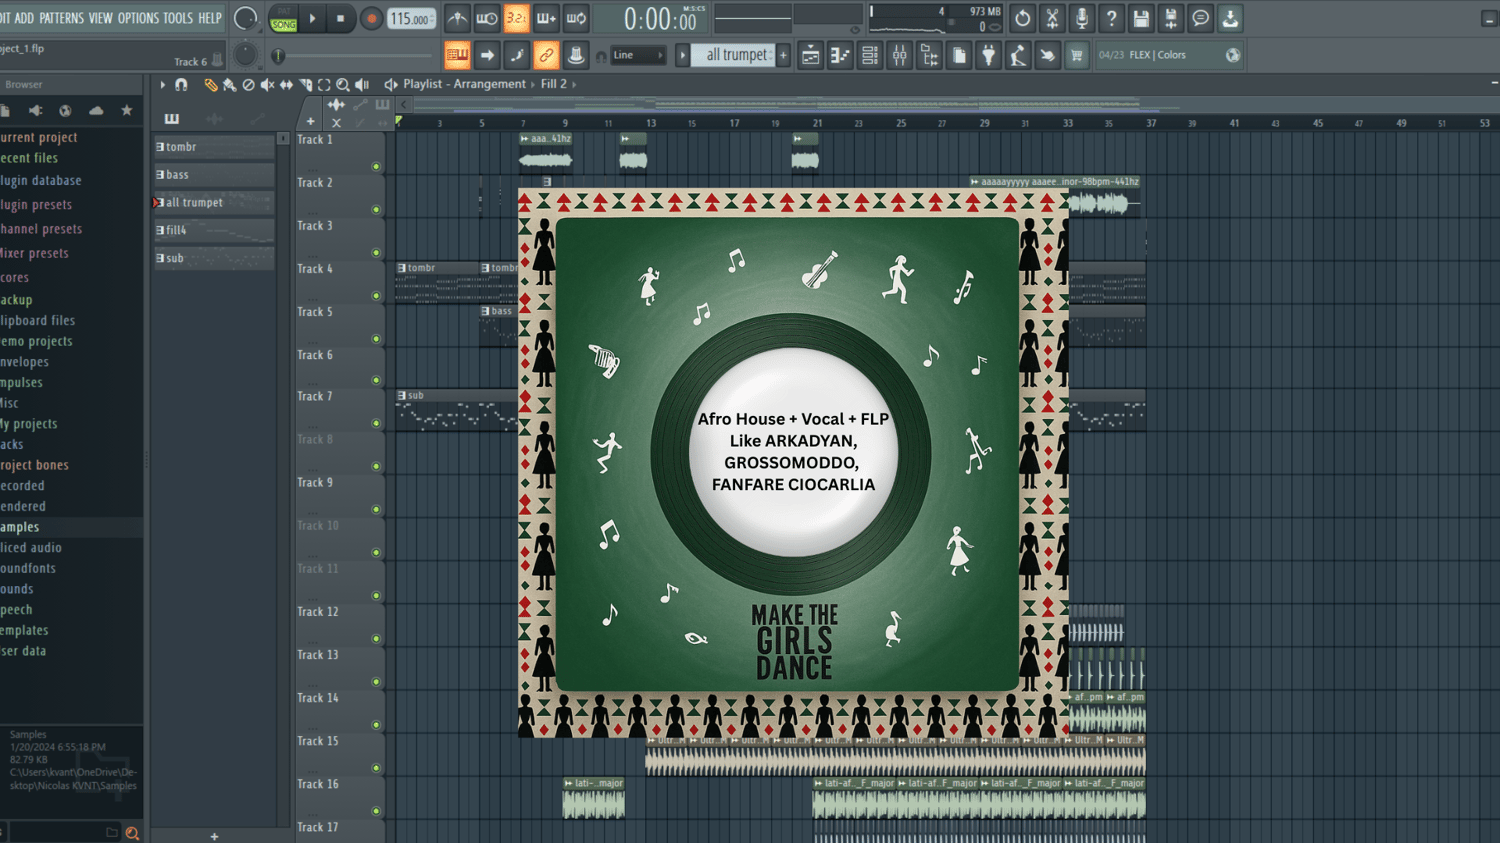Click the save project floppy icon

click(x=1141, y=18)
